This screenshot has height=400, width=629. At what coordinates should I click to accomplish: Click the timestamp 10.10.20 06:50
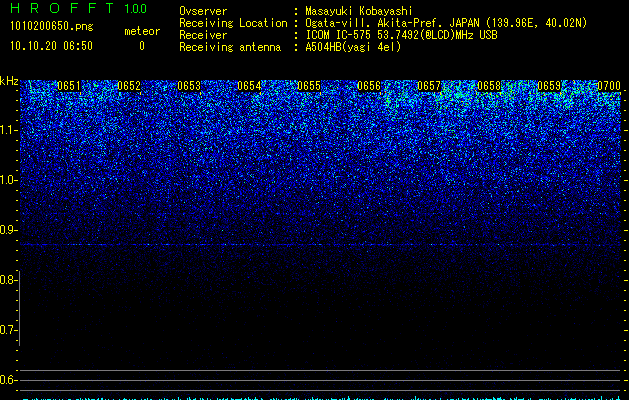coord(51,46)
